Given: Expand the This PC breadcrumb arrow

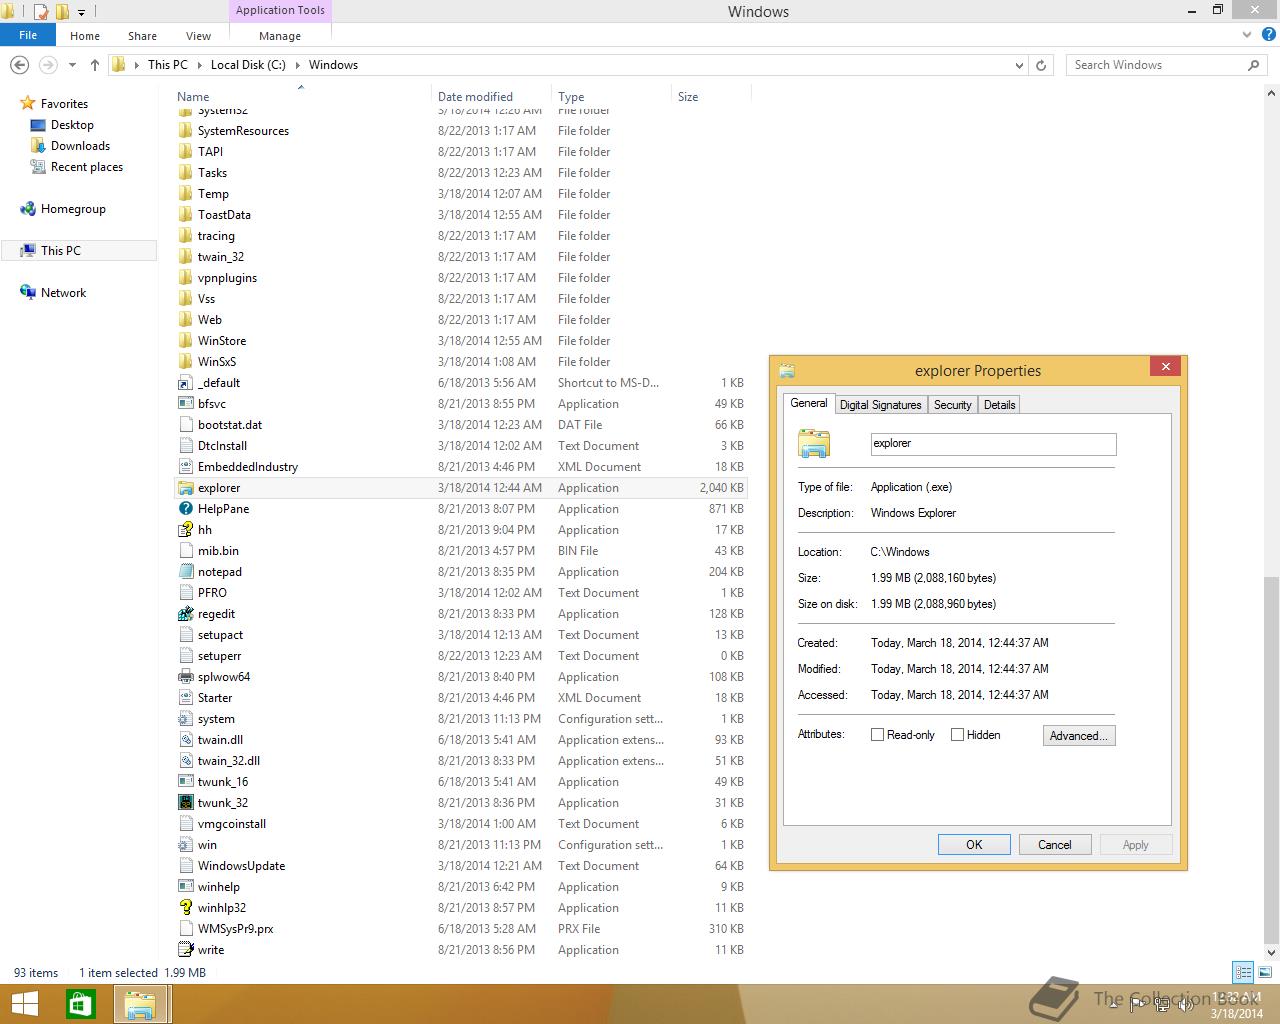Looking at the screenshot, I should tap(199, 65).
